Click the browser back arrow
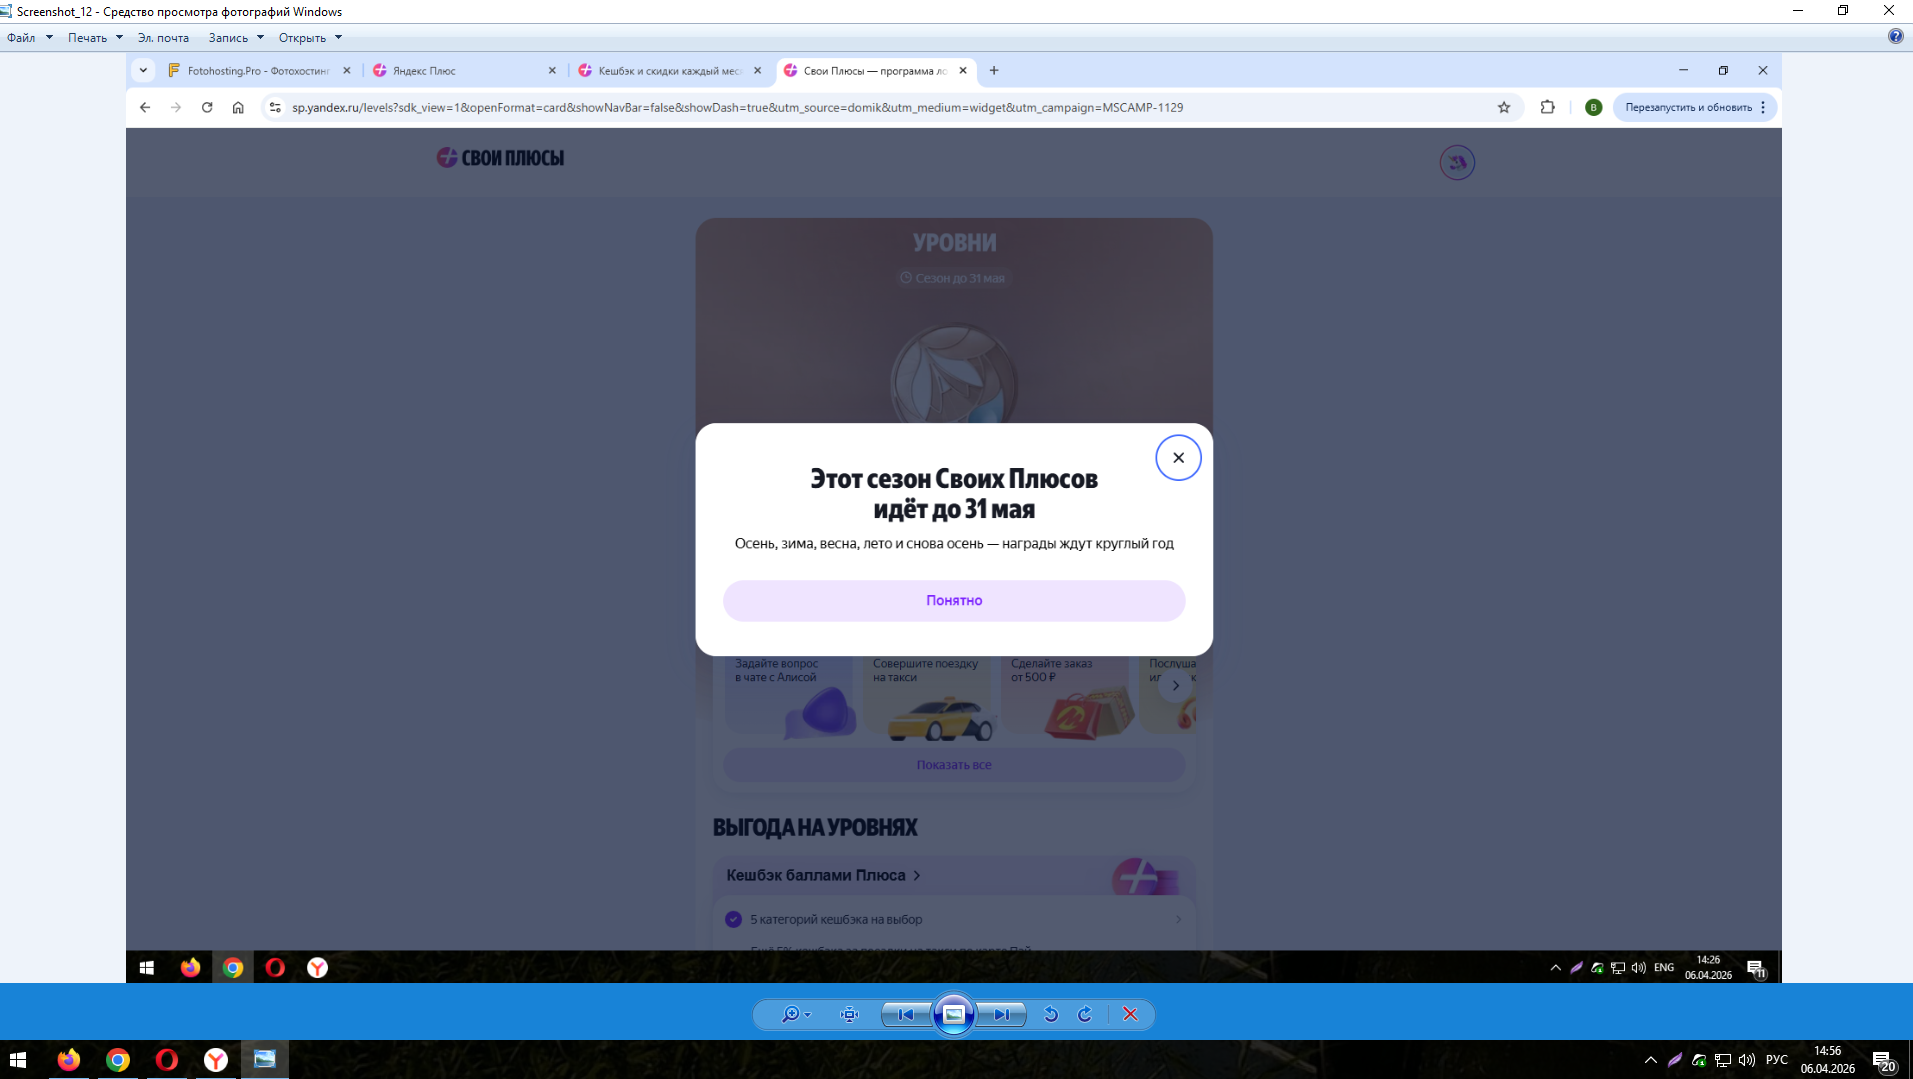Viewport: 1913px width, 1079px height. 145,108
